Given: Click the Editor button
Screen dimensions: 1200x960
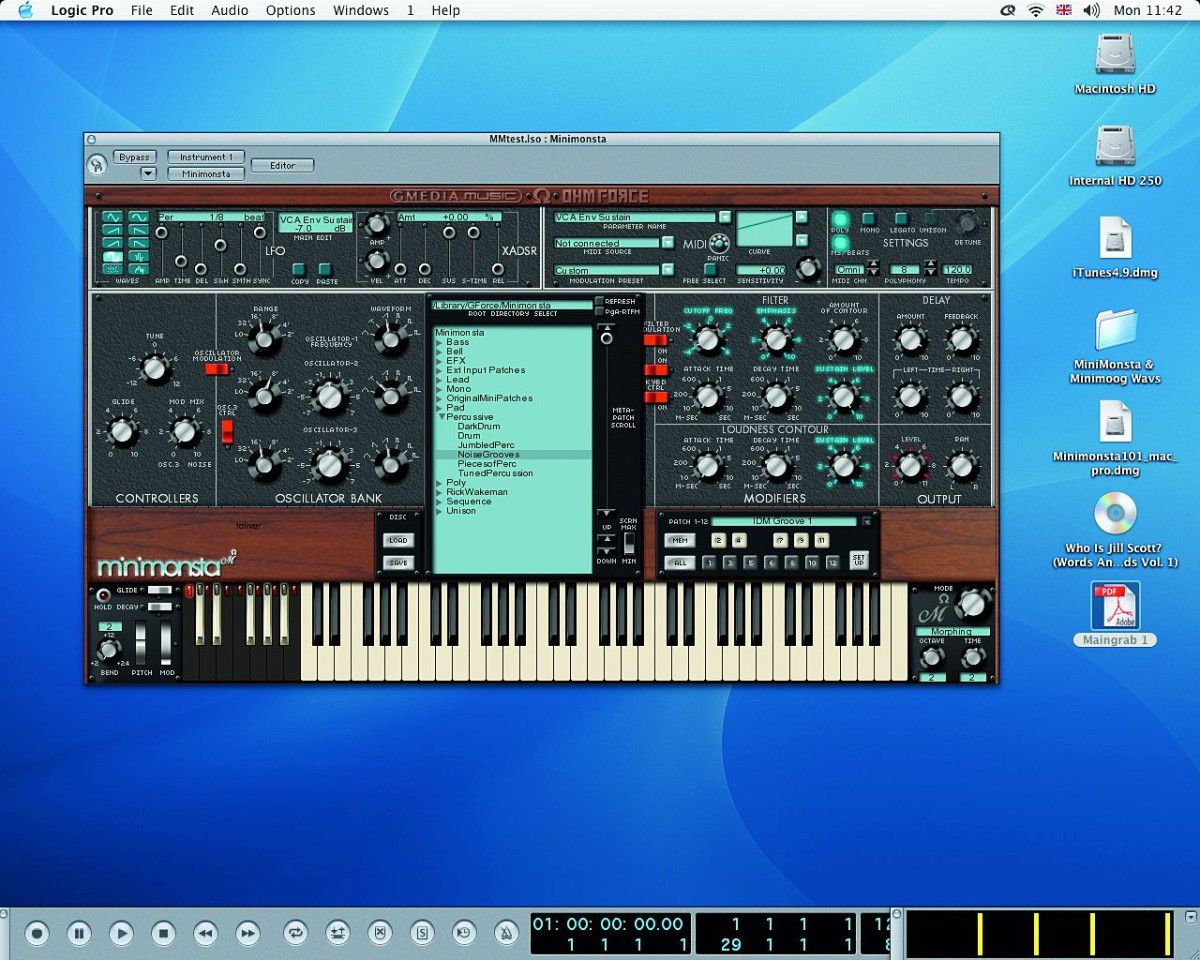Looking at the screenshot, I should pyautogui.click(x=282, y=165).
